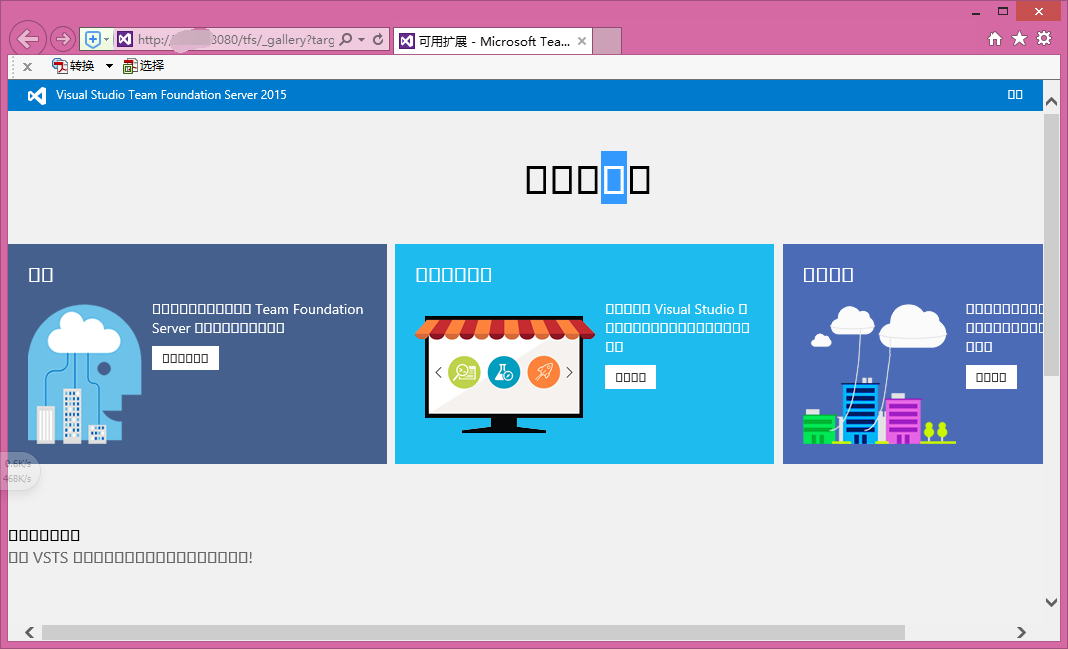Click the green build icon on the monitor
The width and height of the screenshot is (1068, 649).
(465, 373)
